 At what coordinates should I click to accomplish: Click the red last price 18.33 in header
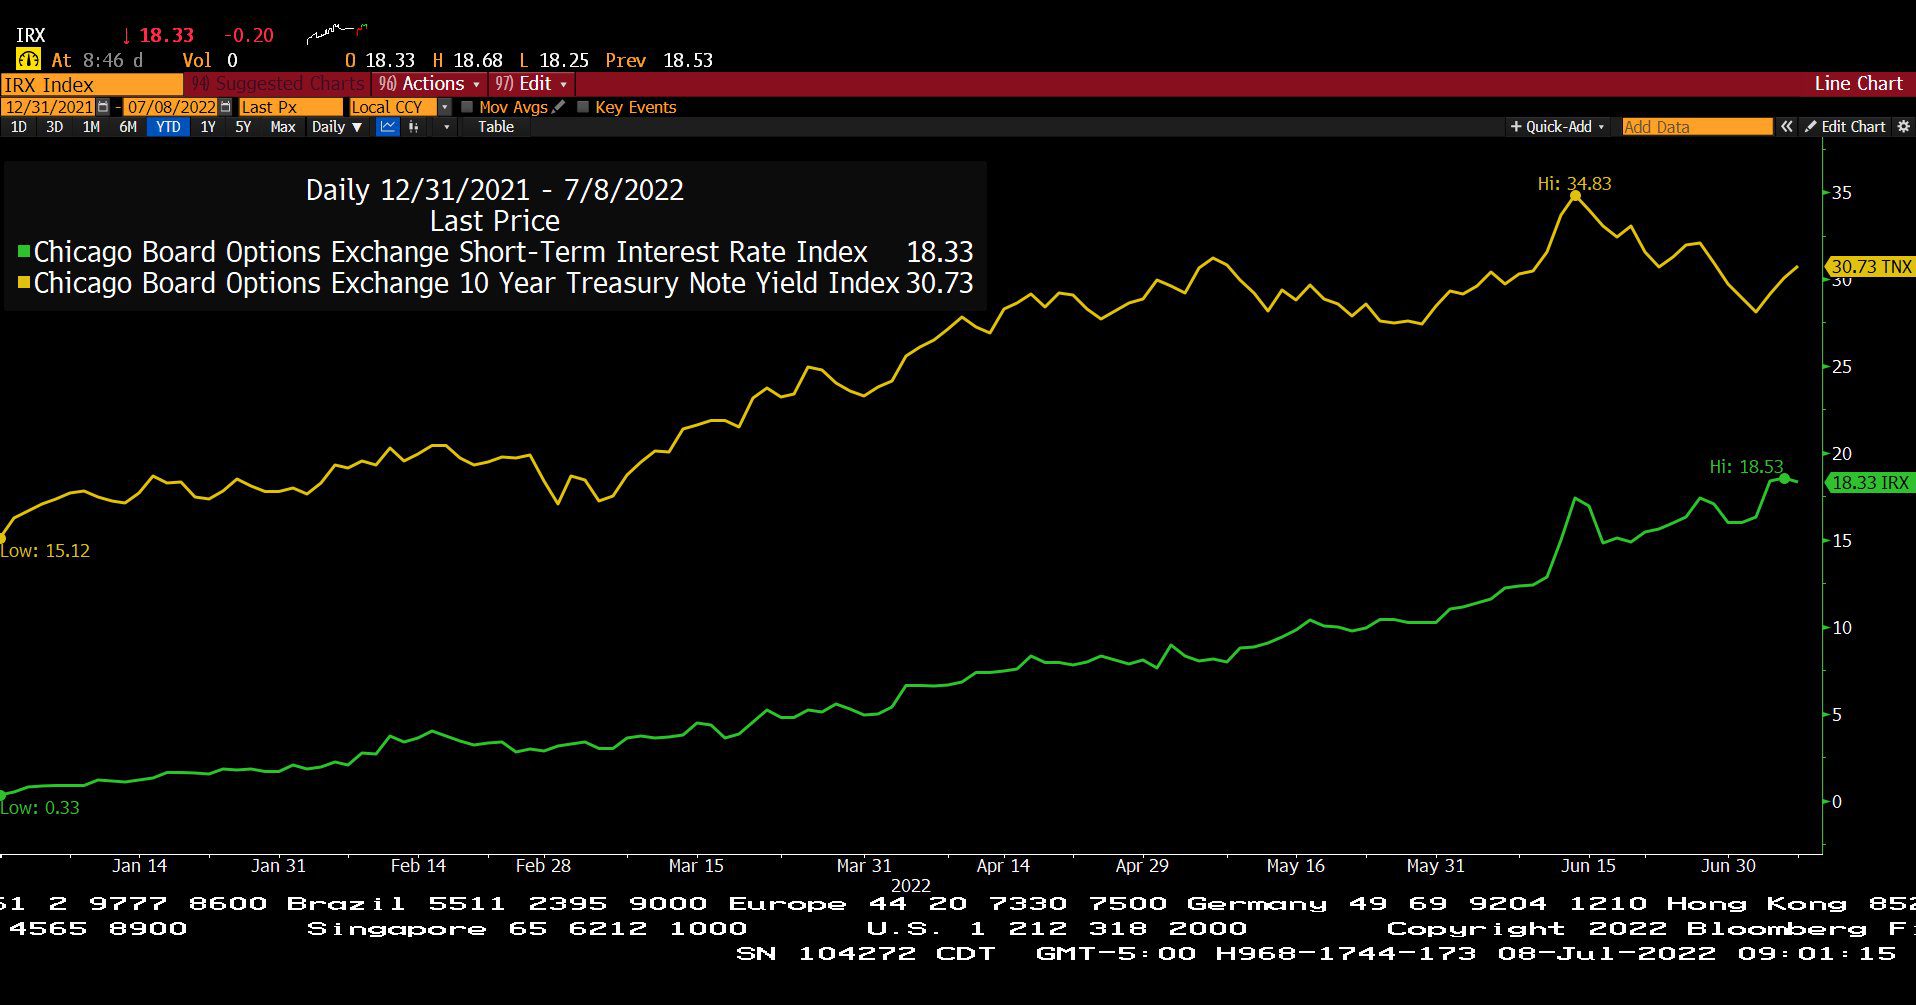166,35
